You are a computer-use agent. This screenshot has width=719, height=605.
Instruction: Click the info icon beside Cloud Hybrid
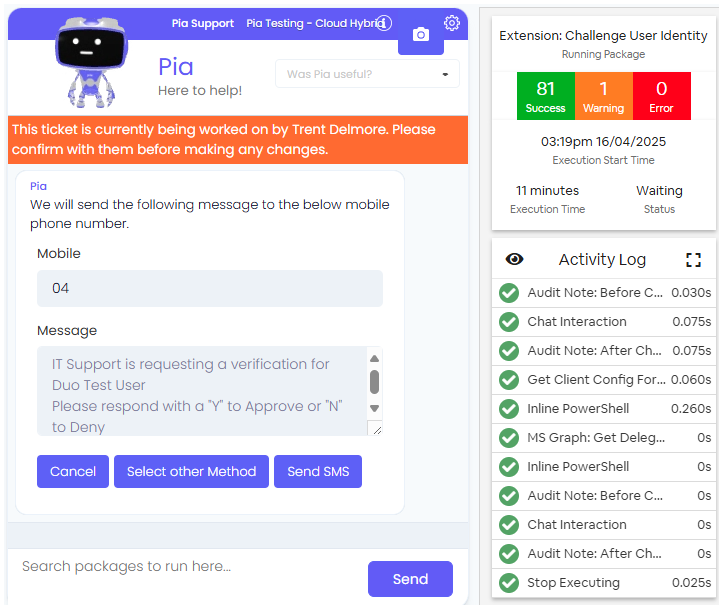pos(384,23)
